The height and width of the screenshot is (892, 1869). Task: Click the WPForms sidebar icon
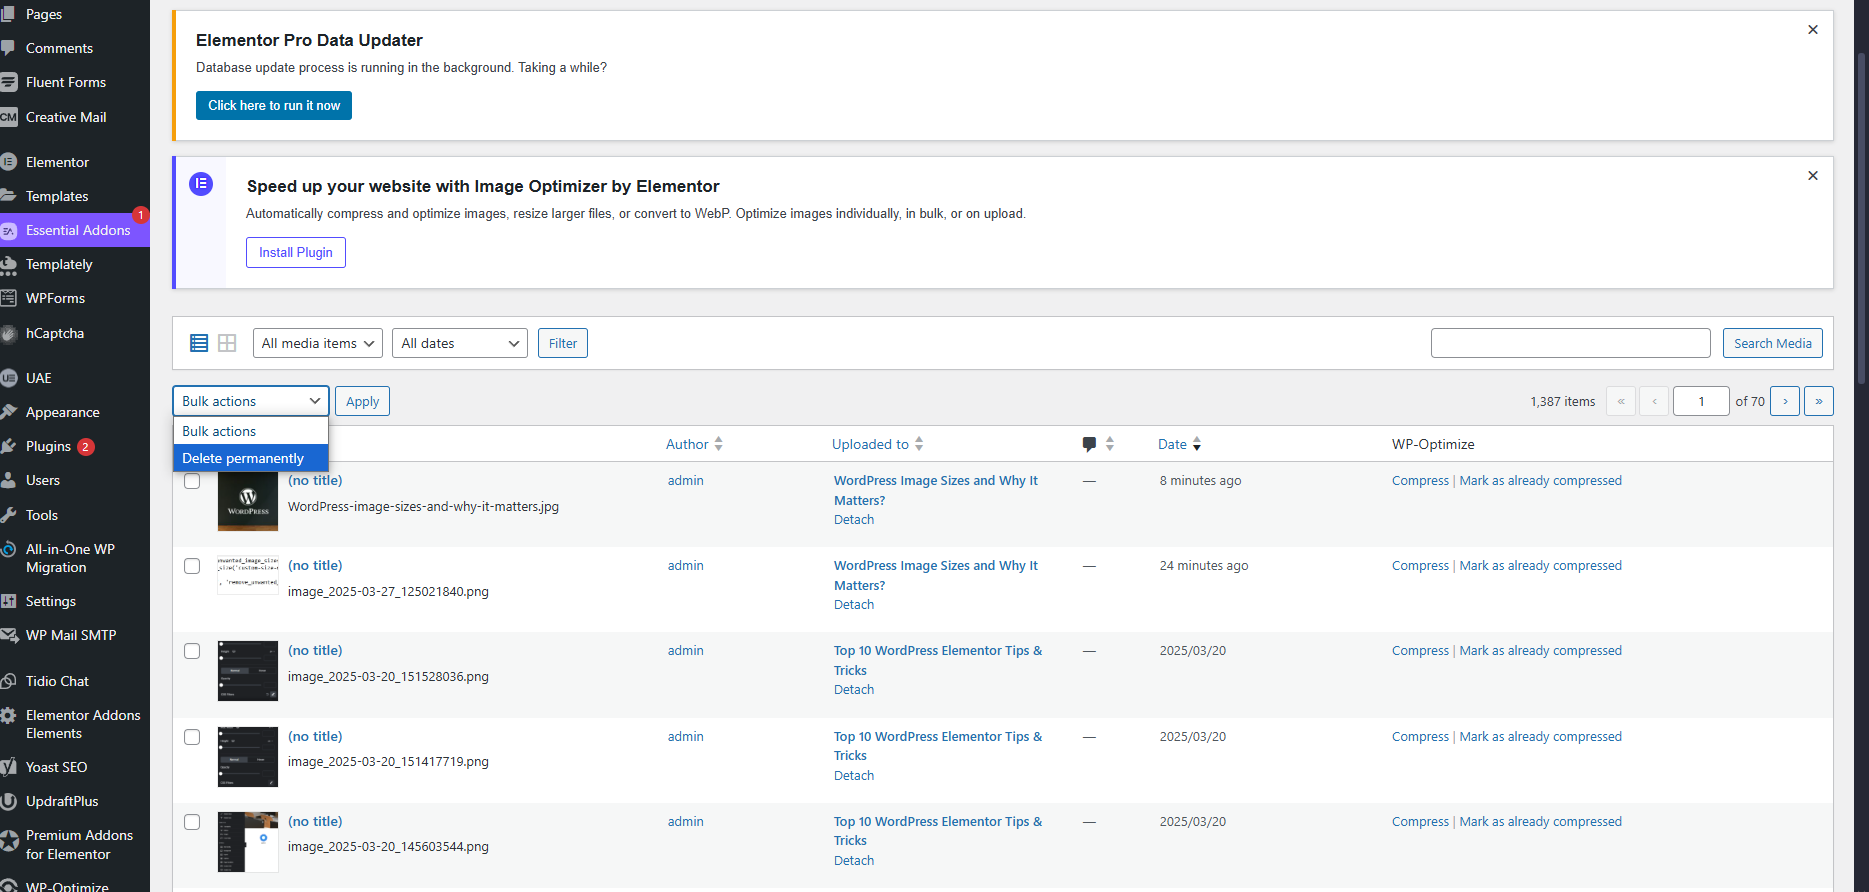click(8, 298)
